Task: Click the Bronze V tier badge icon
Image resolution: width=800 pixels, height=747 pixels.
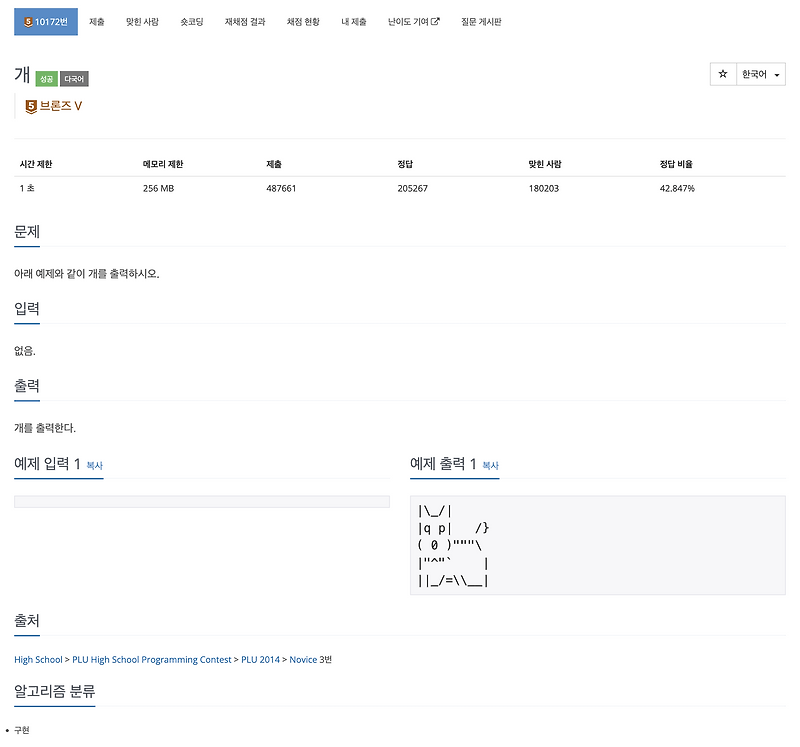Action: (31, 106)
